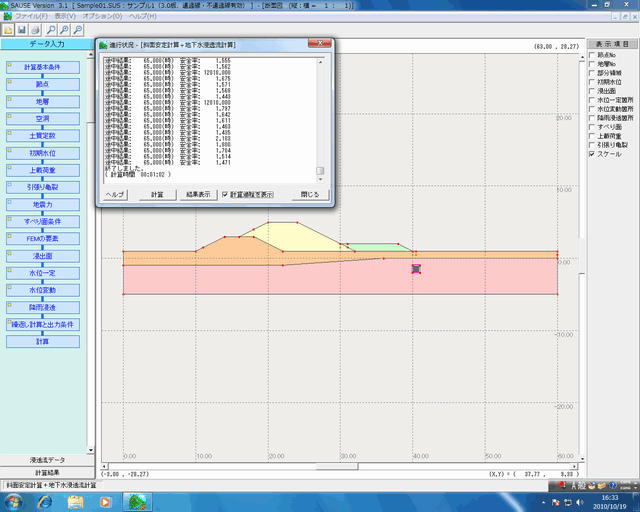Image resolution: width=640 pixels, height=512 pixels.
Task: Launch Internet Explorer from taskbar
Action: click(x=45, y=501)
